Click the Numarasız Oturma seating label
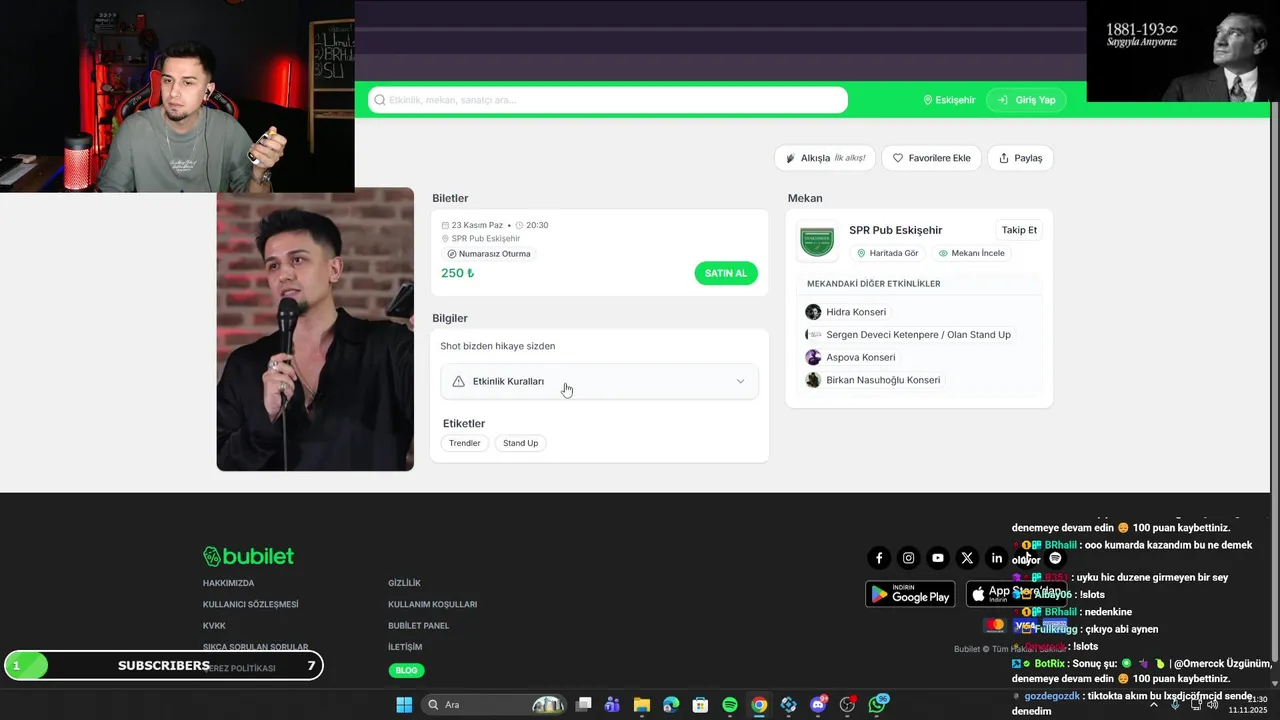This screenshot has width=1280, height=720. coord(489,254)
